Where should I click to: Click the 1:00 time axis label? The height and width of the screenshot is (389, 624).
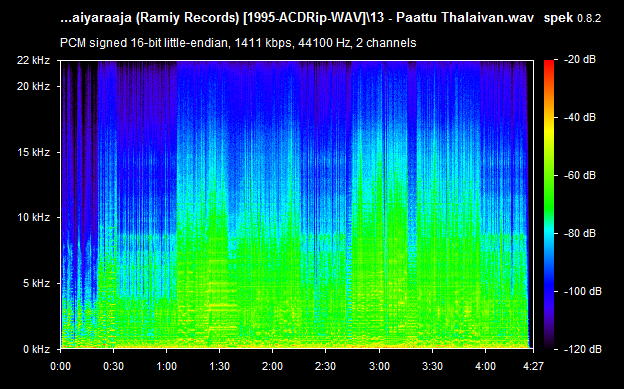click(166, 366)
